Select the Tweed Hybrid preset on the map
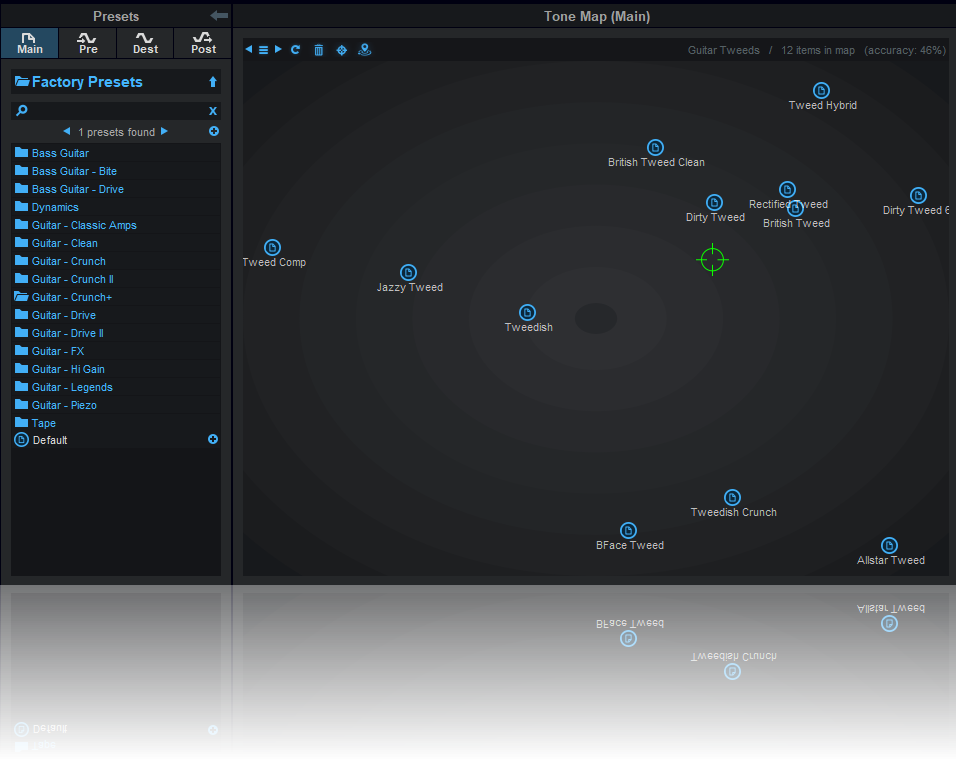The image size is (956, 760). (x=821, y=91)
